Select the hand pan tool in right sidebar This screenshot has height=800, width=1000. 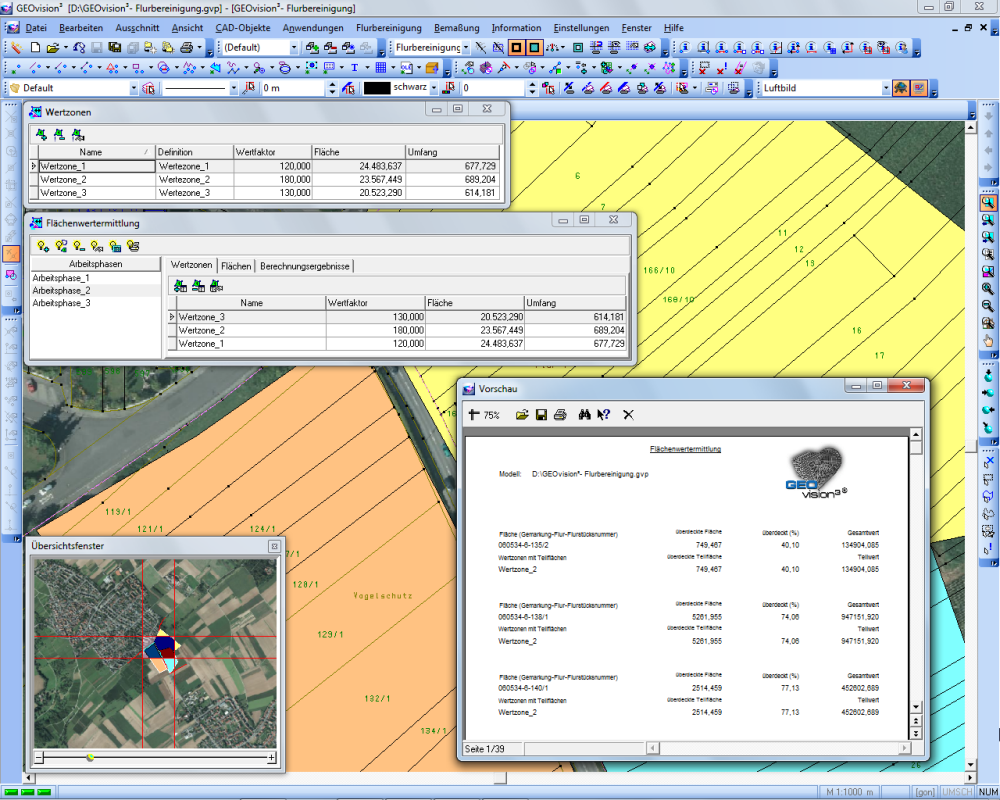(988, 340)
